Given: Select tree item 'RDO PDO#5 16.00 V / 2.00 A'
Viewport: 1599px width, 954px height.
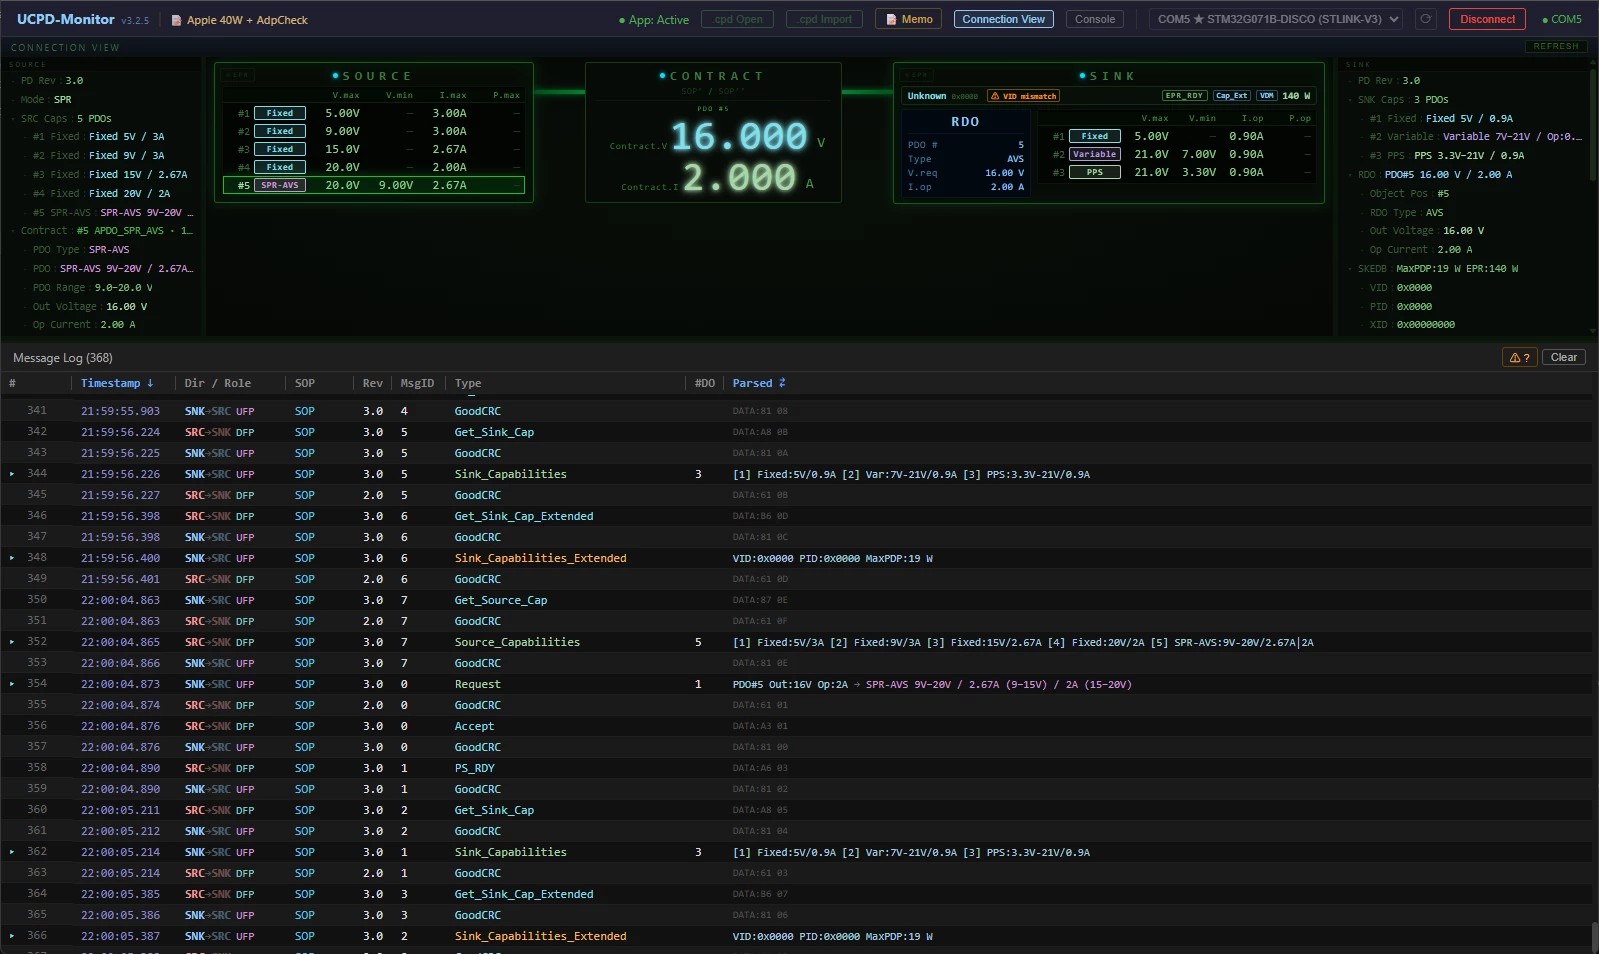Looking at the screenshot, I should (1435, 175).
